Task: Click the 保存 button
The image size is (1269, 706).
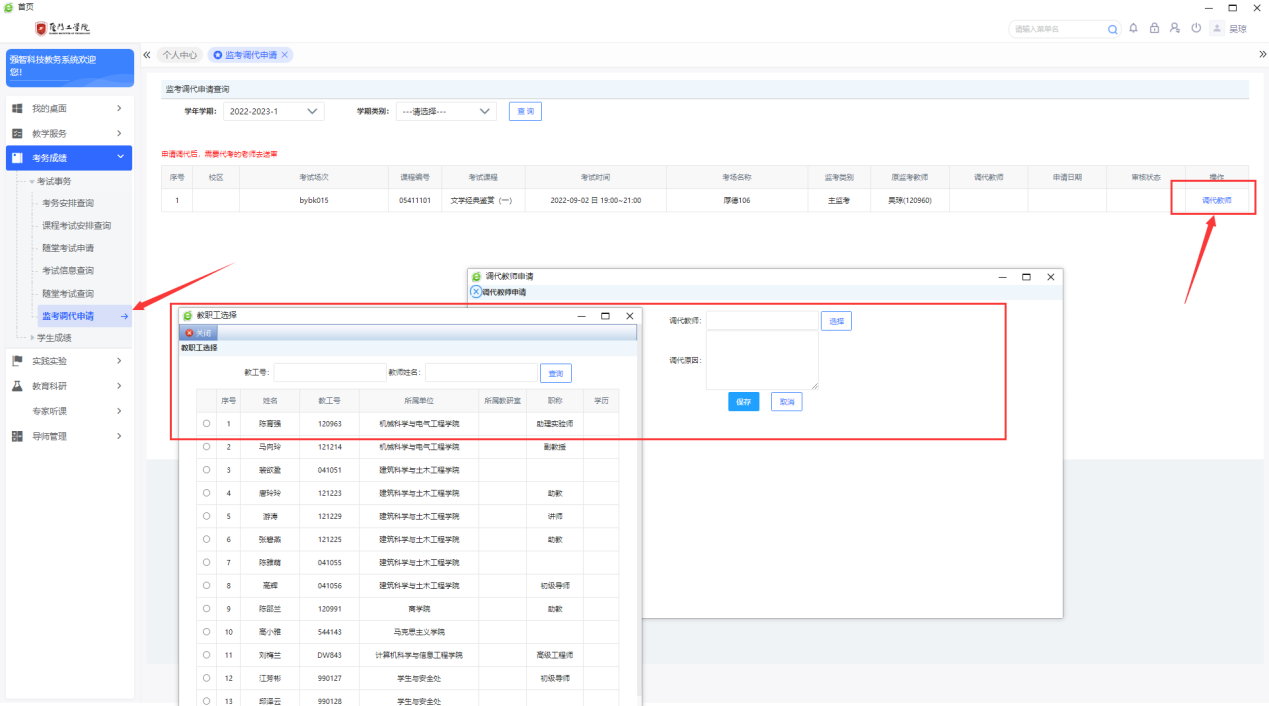Action: [743, 401]
